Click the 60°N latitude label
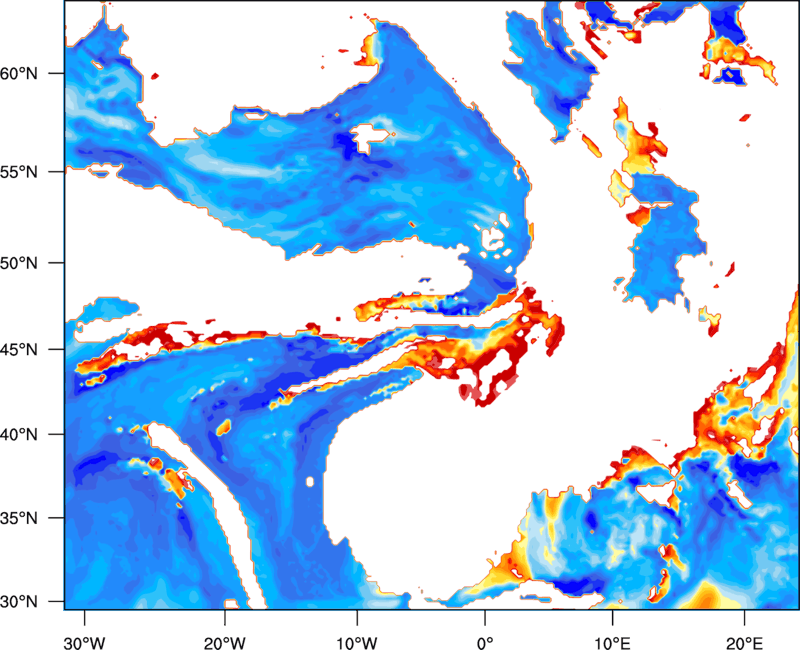This screenshot has width=800, height=650. pyautogui.click(x=19, y=73)
